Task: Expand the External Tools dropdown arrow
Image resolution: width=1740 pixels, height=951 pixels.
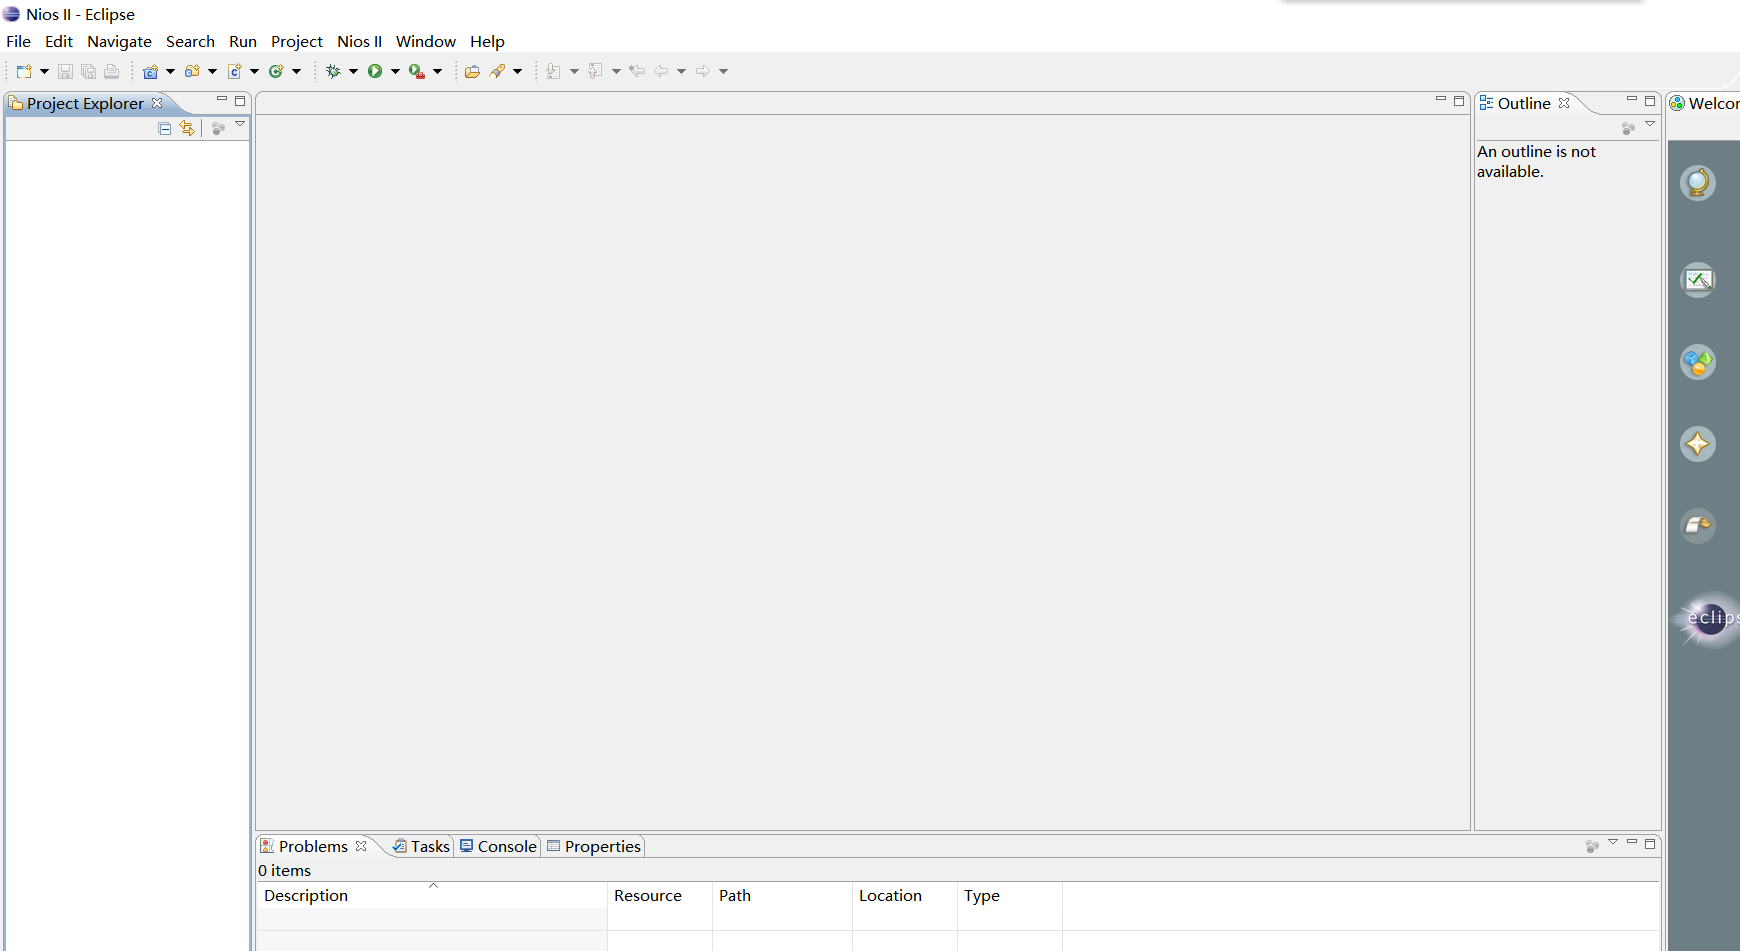Action: [437, 71]
